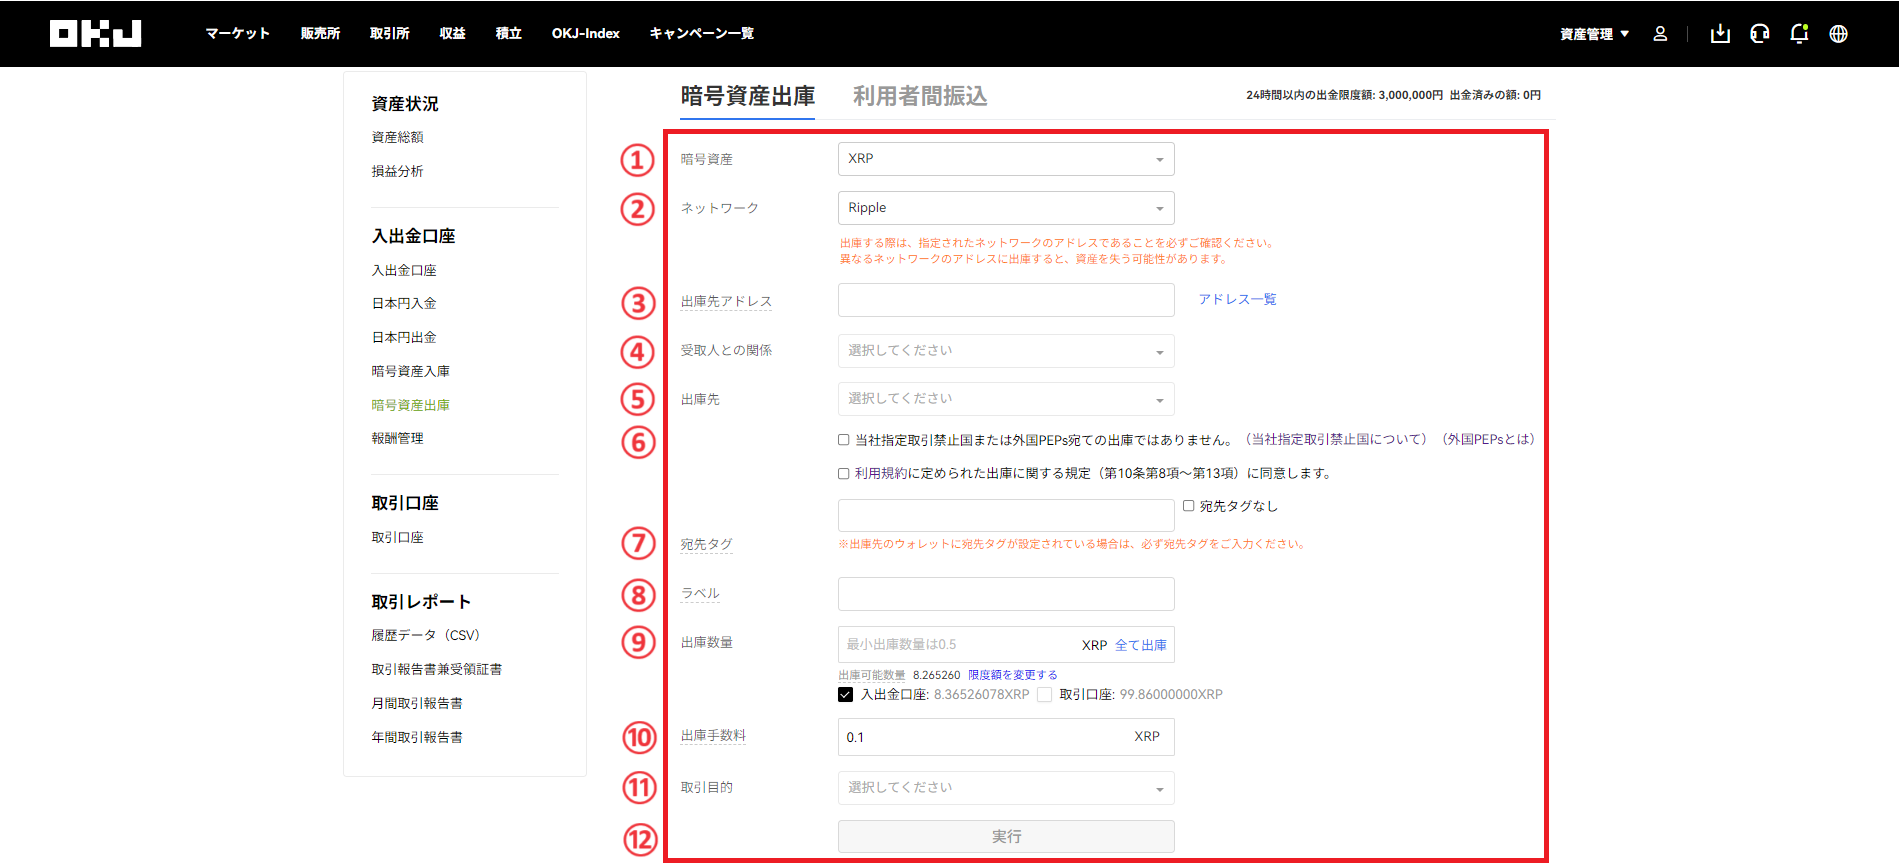Screen dimensions: 1899x866
Task: Click the OKJ logo
Action: coord(95,34)
